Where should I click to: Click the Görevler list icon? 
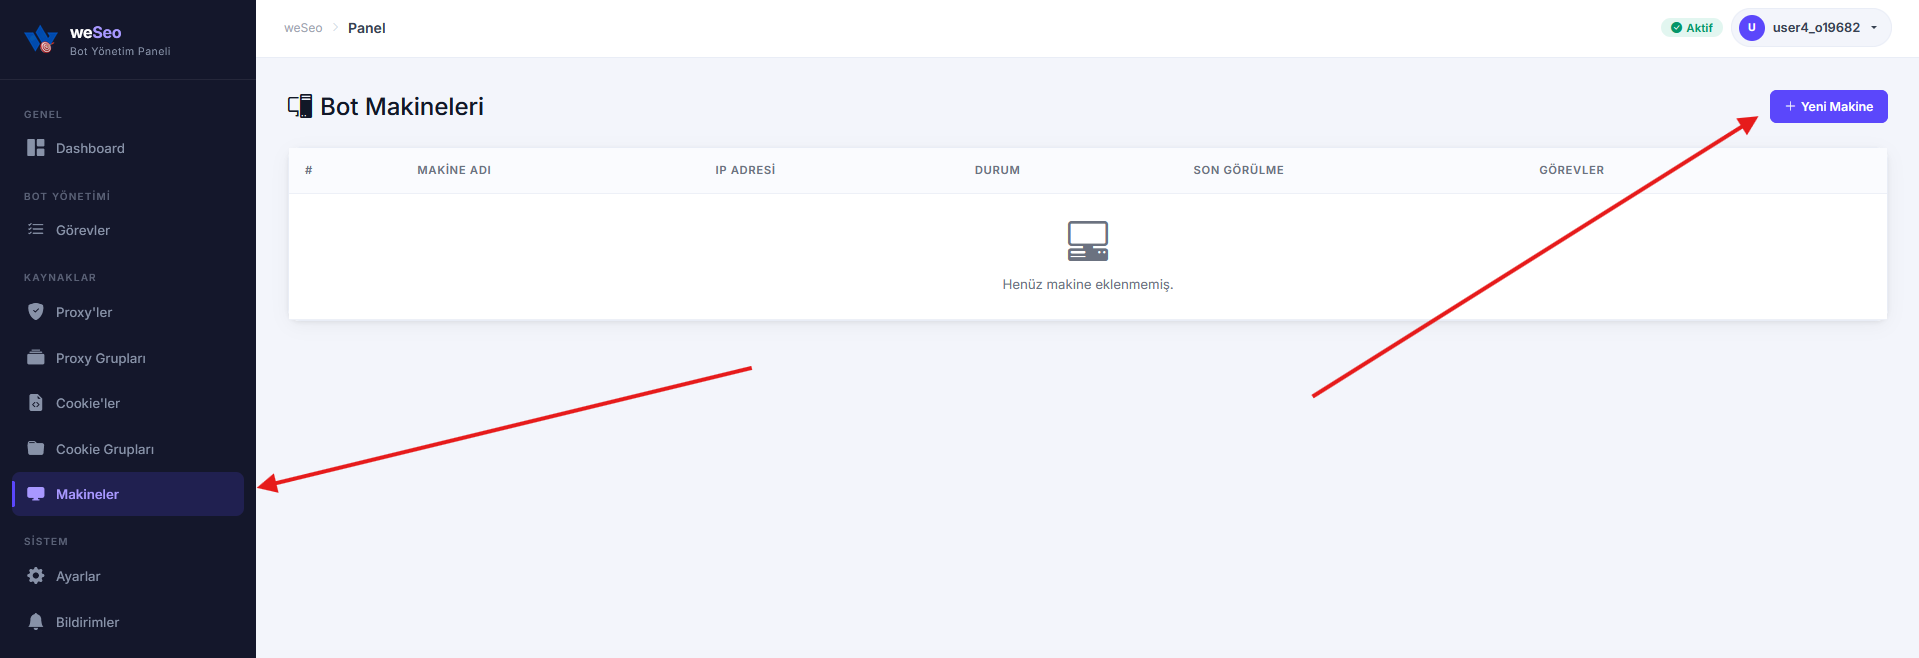[36, 230]
